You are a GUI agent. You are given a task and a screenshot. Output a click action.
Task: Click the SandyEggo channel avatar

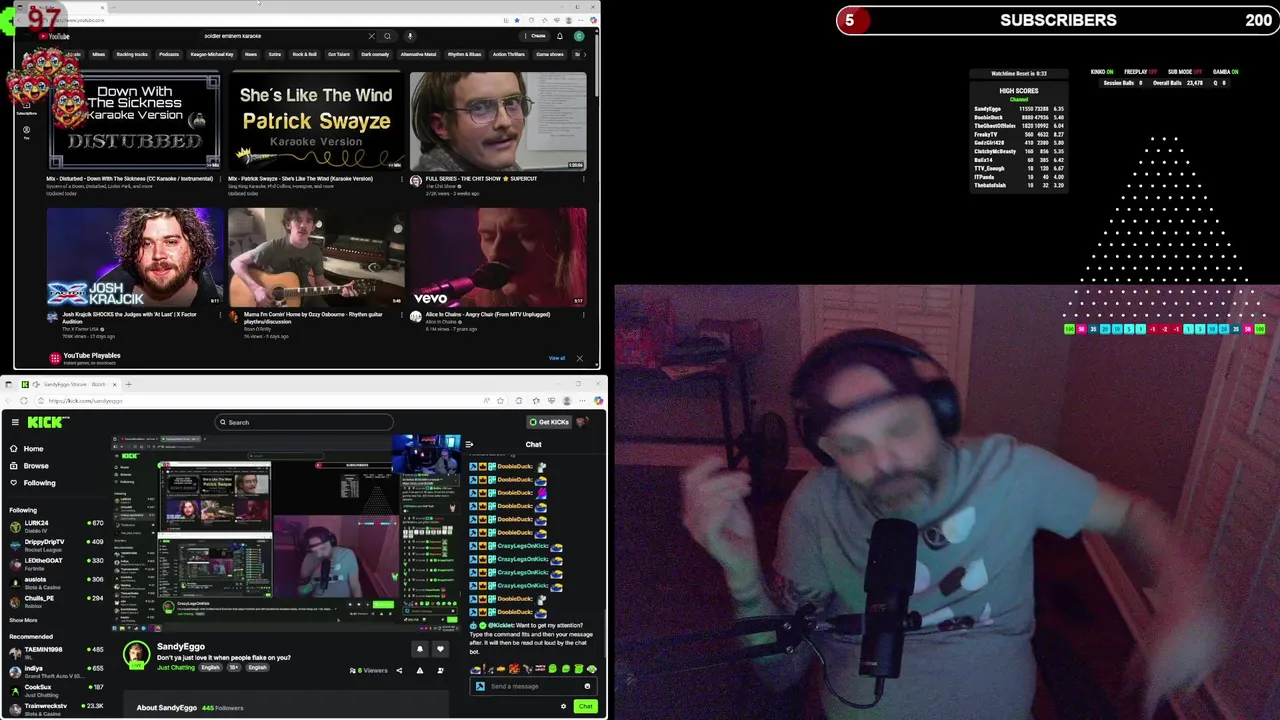[136, 655]
